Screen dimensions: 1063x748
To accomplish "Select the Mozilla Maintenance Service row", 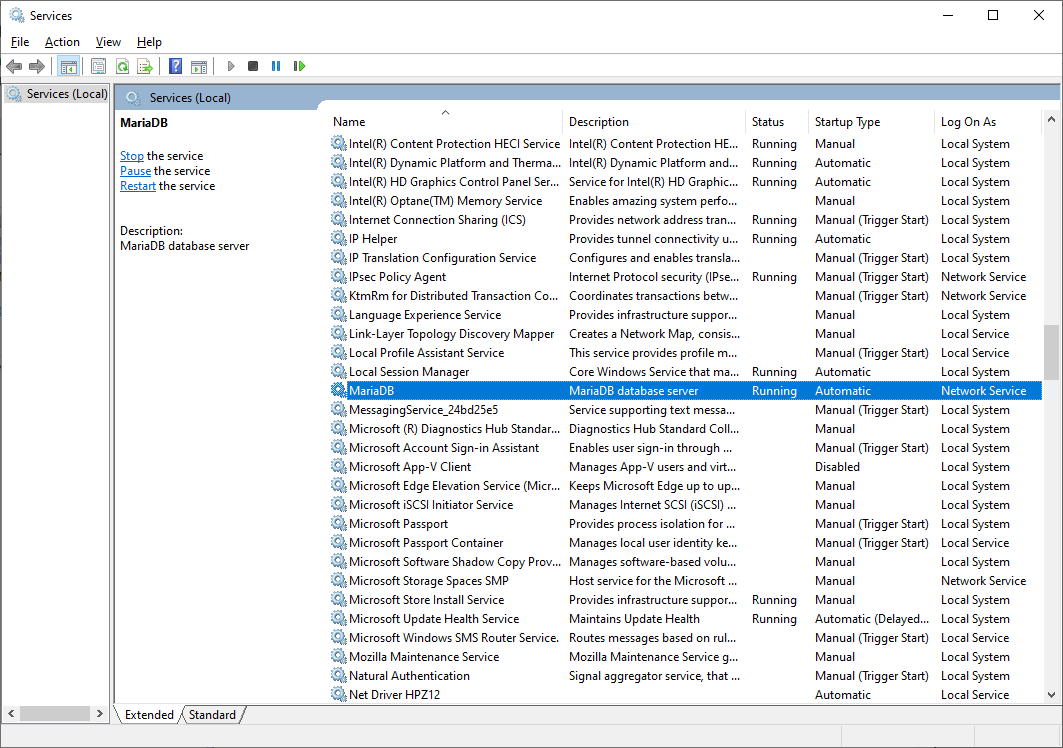I will [424, 657].
